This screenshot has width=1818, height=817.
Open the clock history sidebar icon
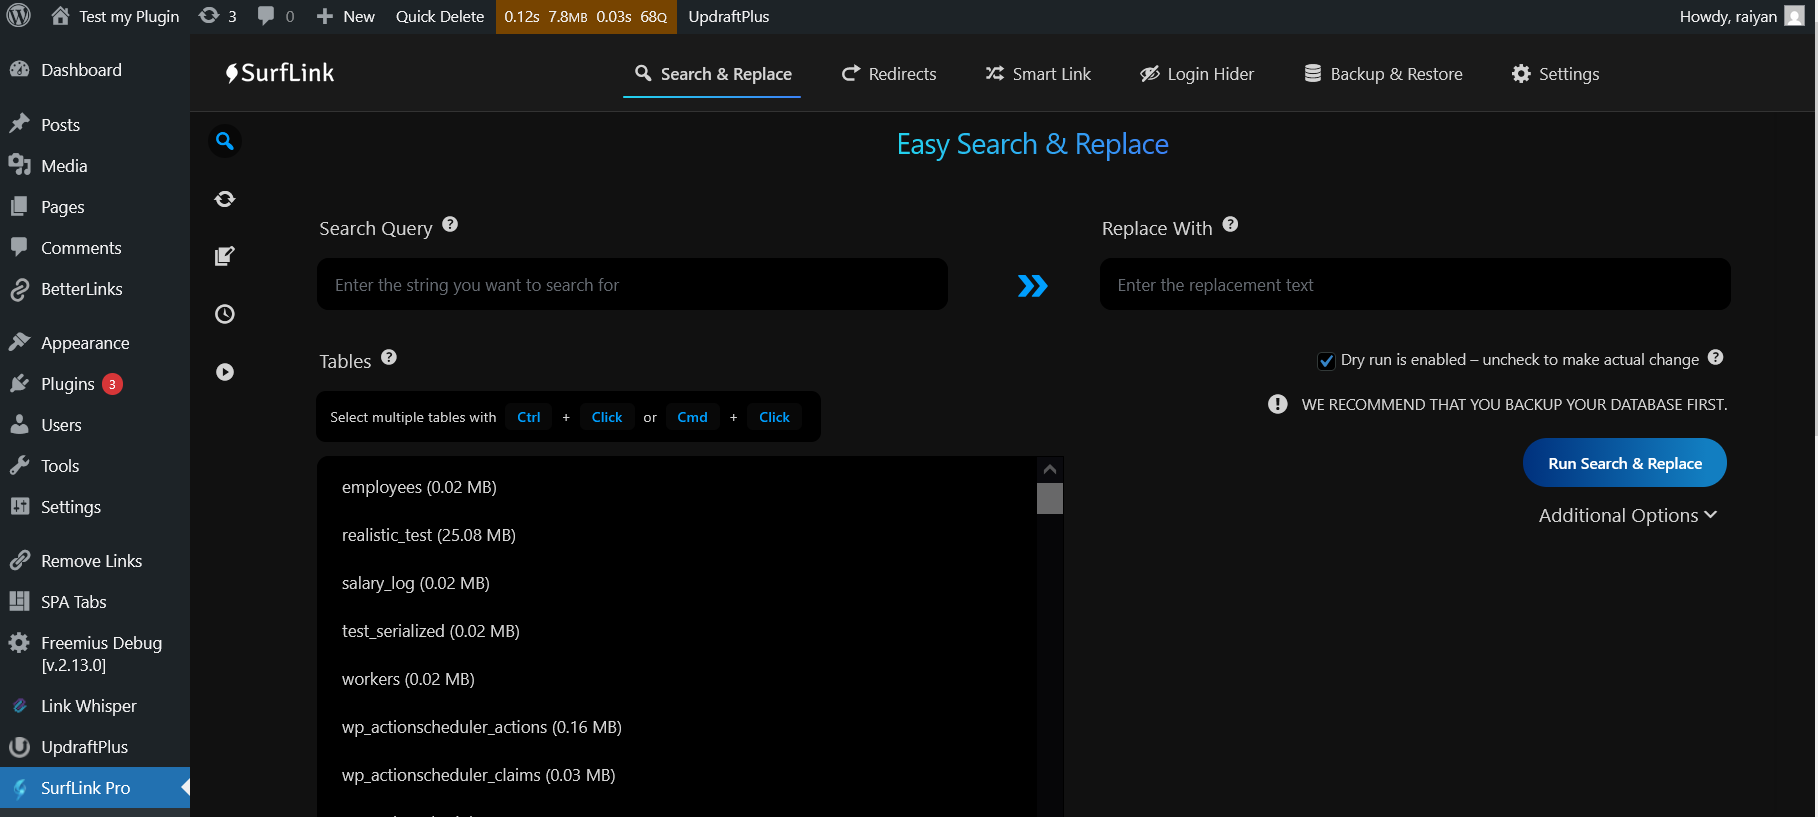225,314
